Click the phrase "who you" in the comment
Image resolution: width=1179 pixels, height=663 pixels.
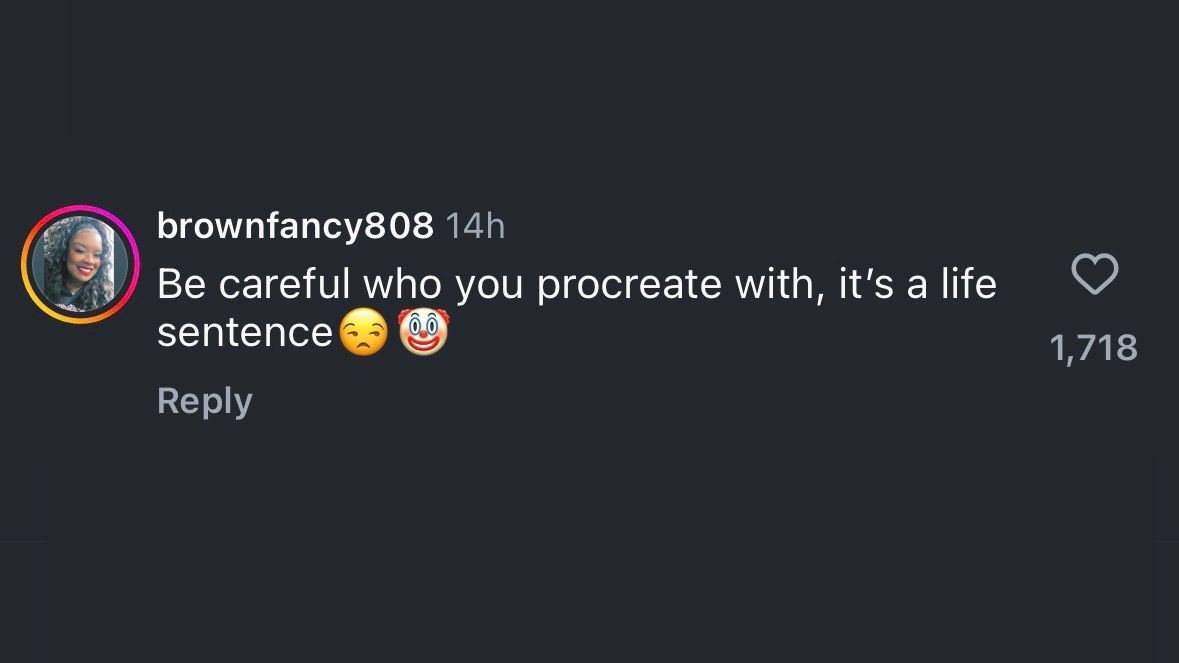click(x=444, y=286)
